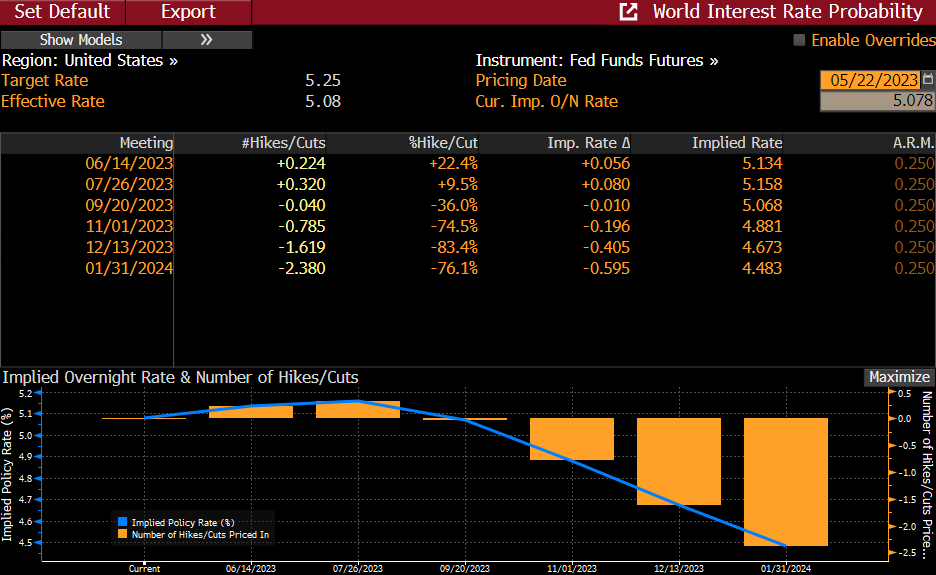Maximize the Implied Overnight Rate chart
The width and height of the screenshot is (936, 575).
(x=899, y=377)
